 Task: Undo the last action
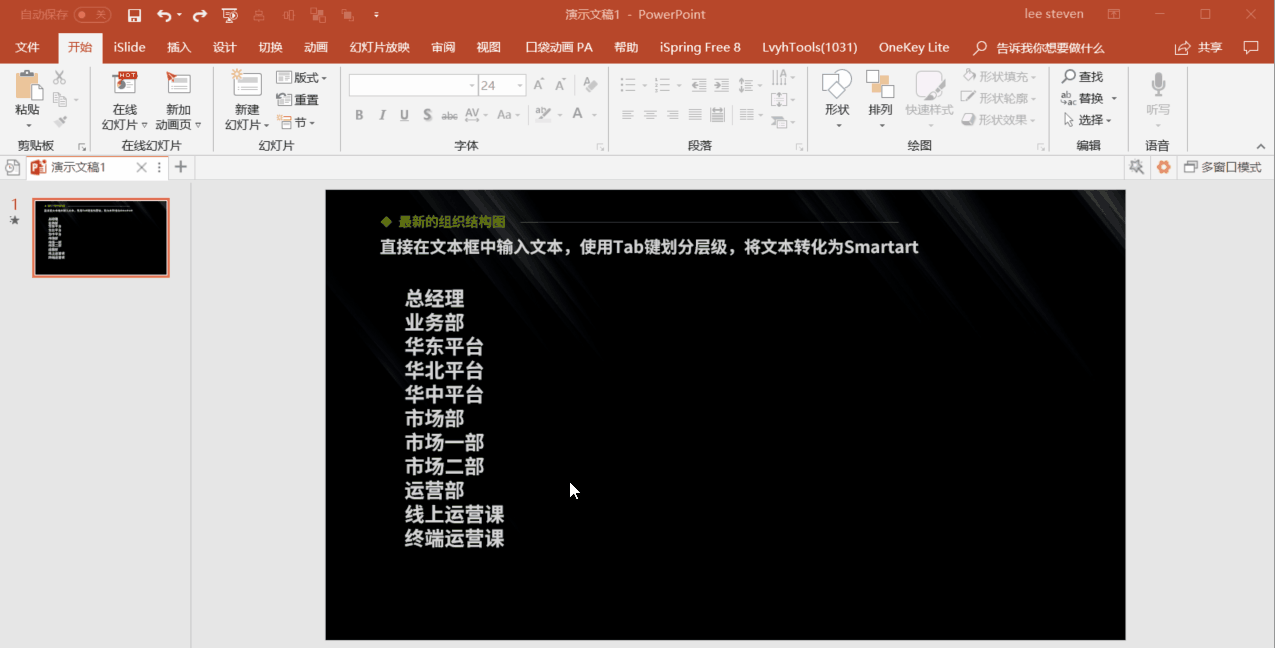point(164,15)
